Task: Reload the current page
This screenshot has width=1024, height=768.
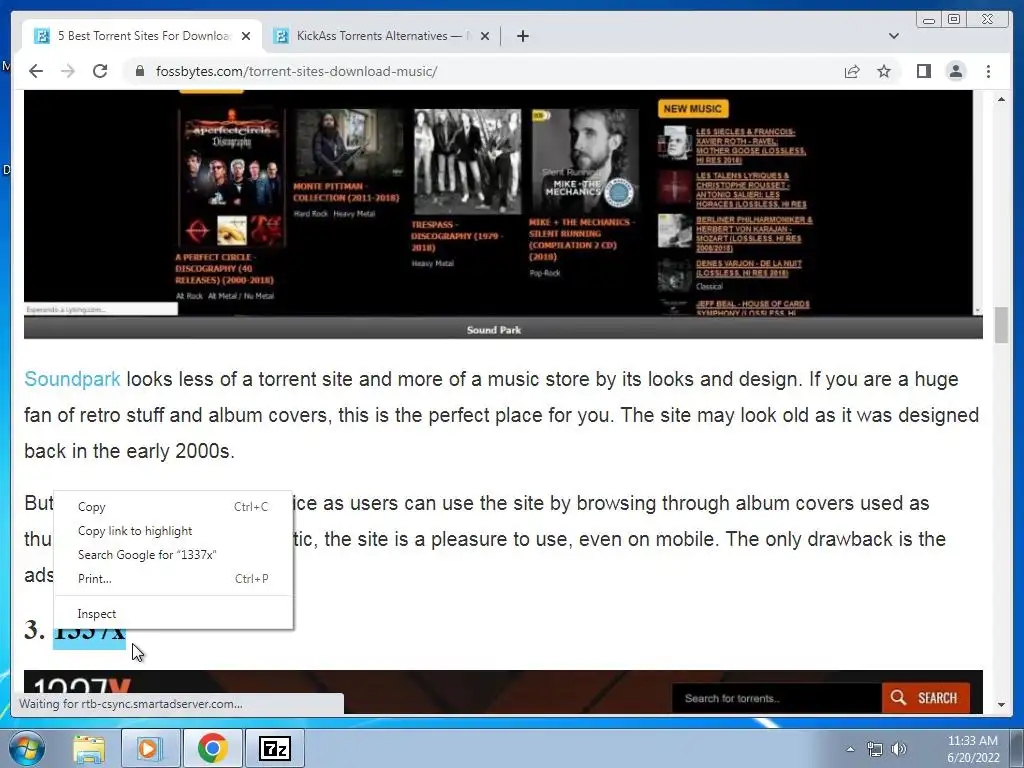Action: (x=100, y=71)
